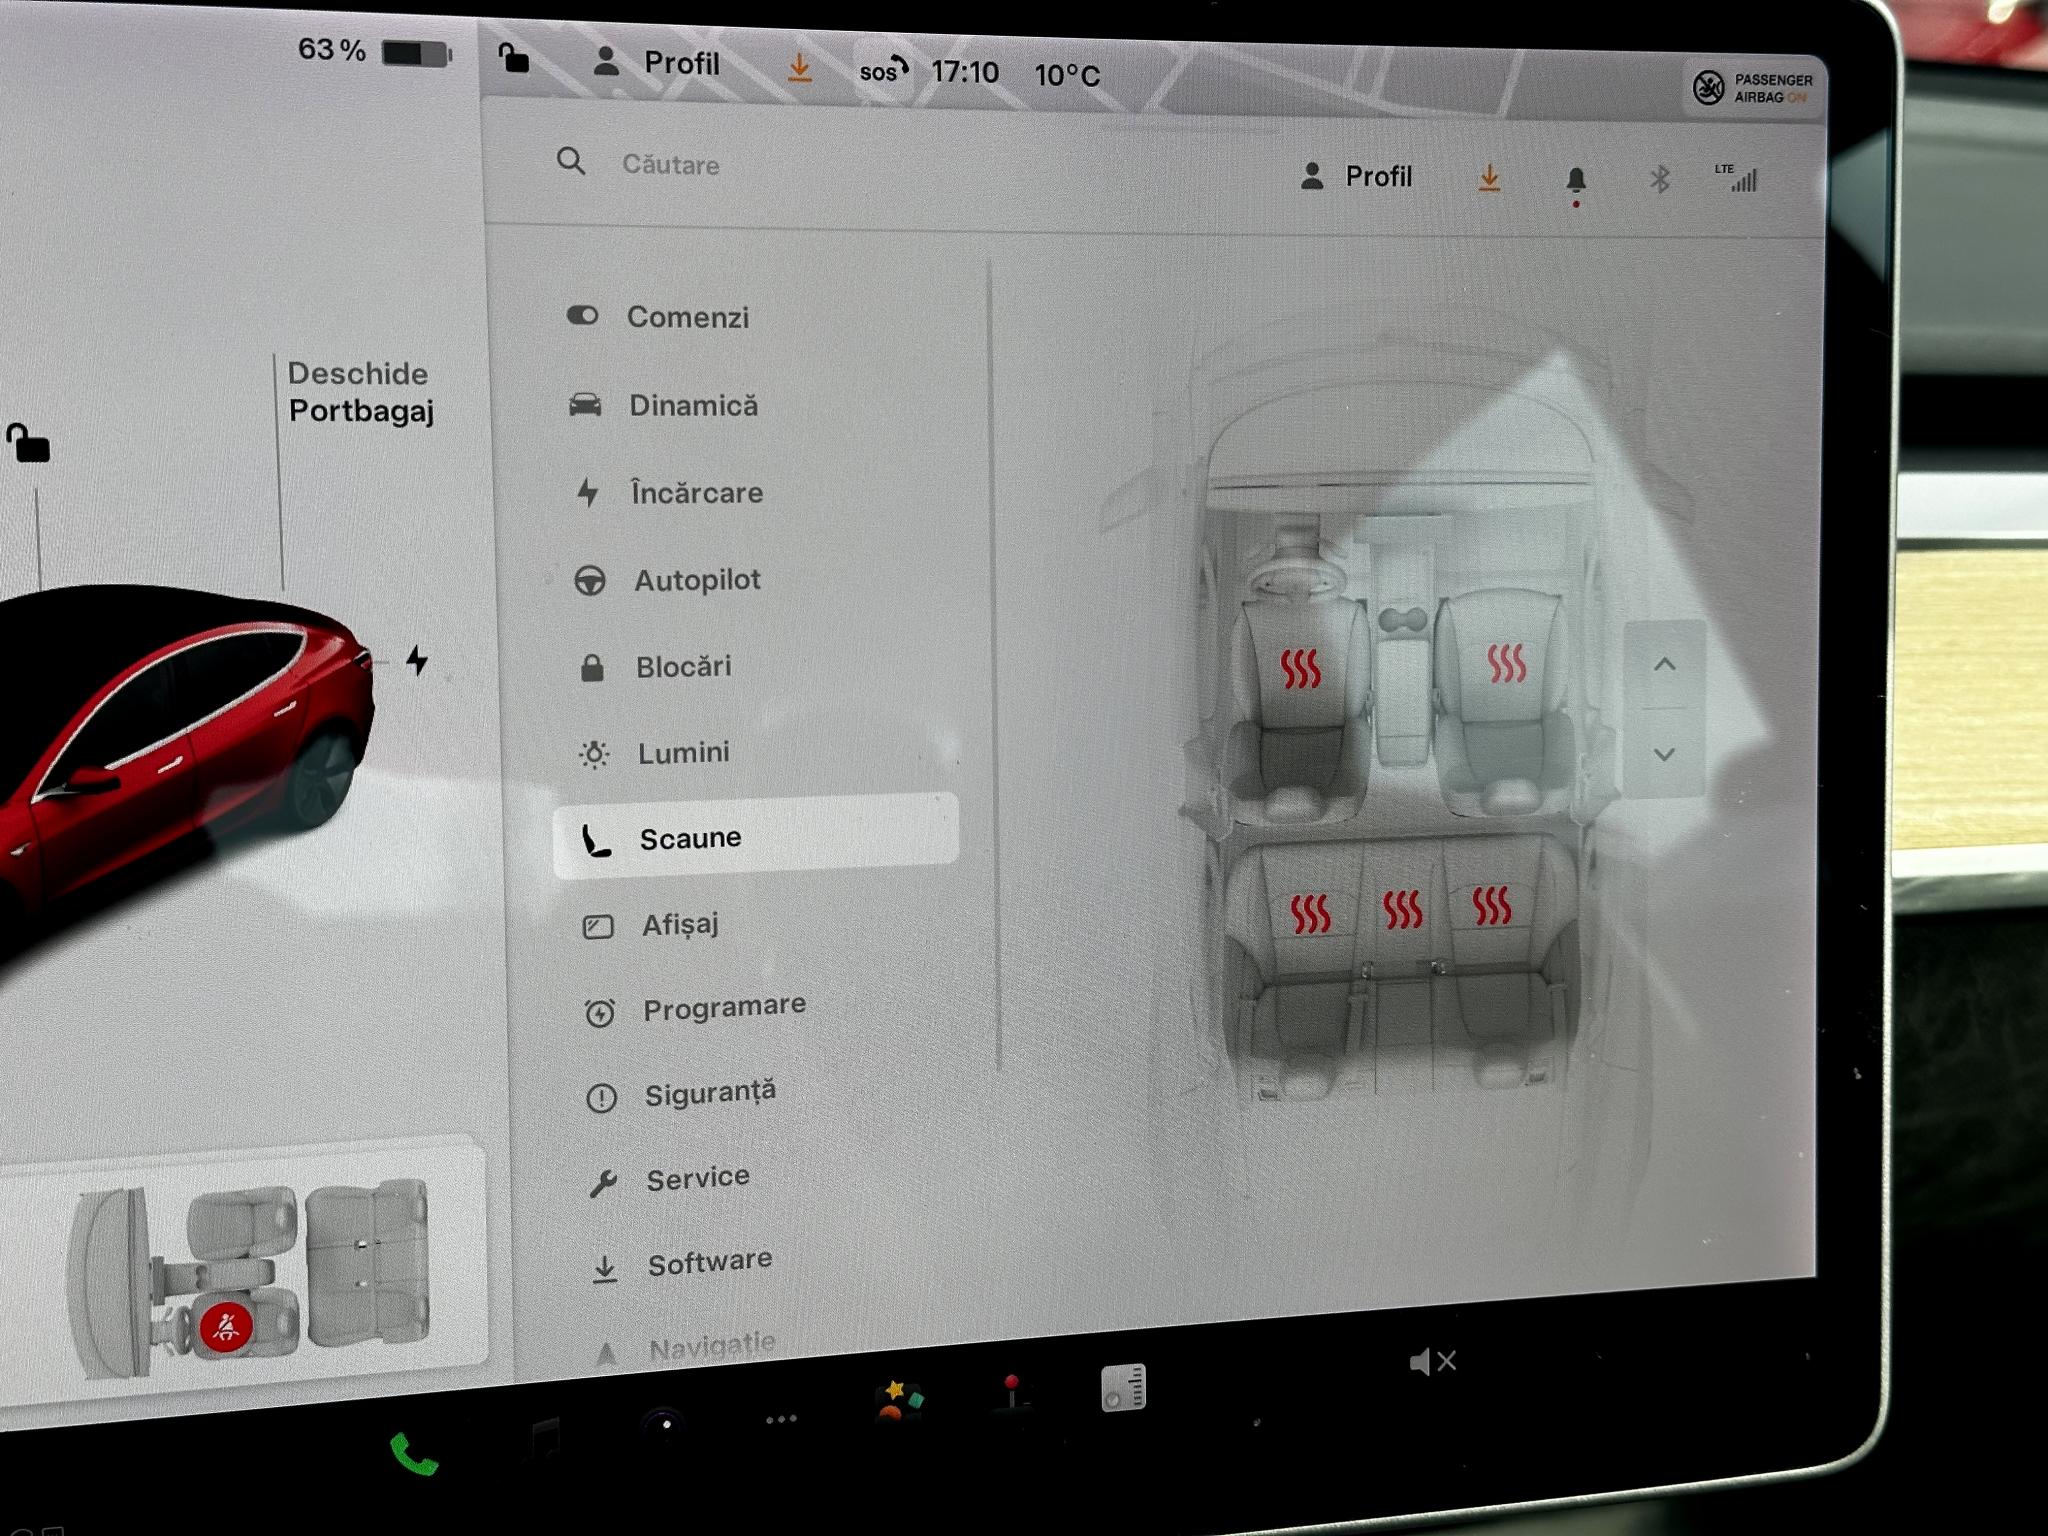Tap the battery percentage indicator

[x=375, y=50]
